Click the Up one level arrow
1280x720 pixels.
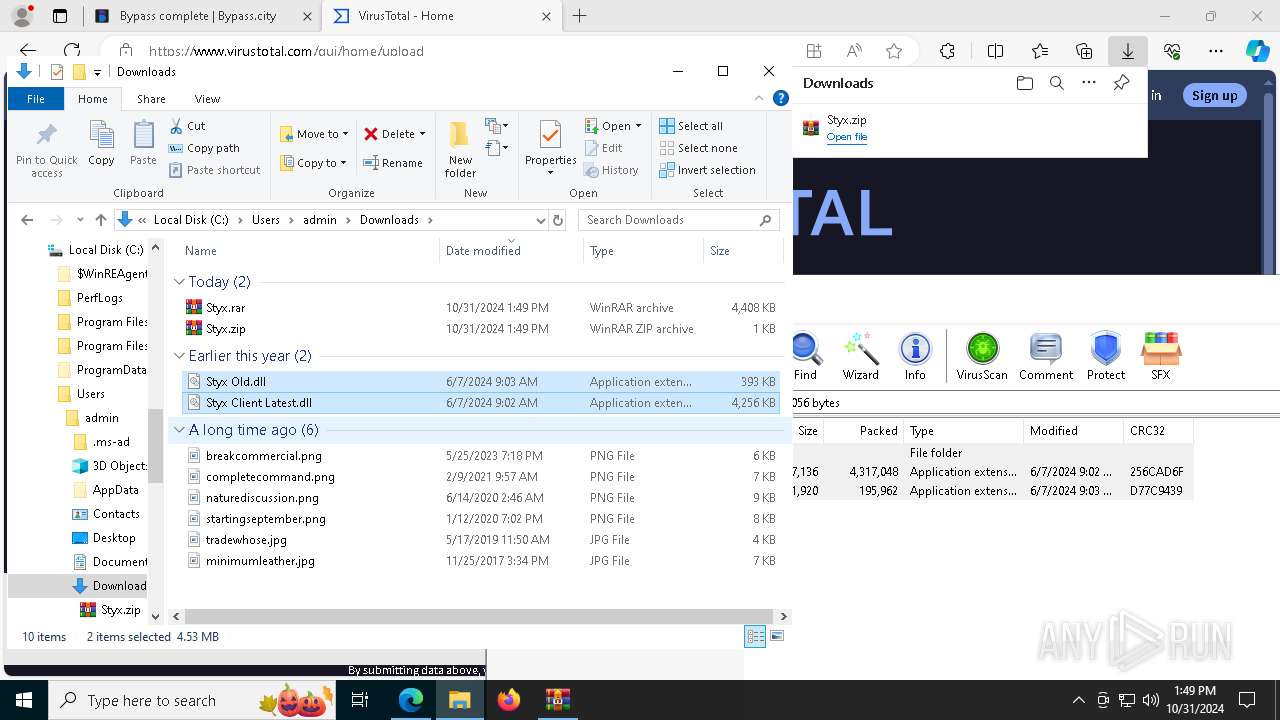coord(100,220)
